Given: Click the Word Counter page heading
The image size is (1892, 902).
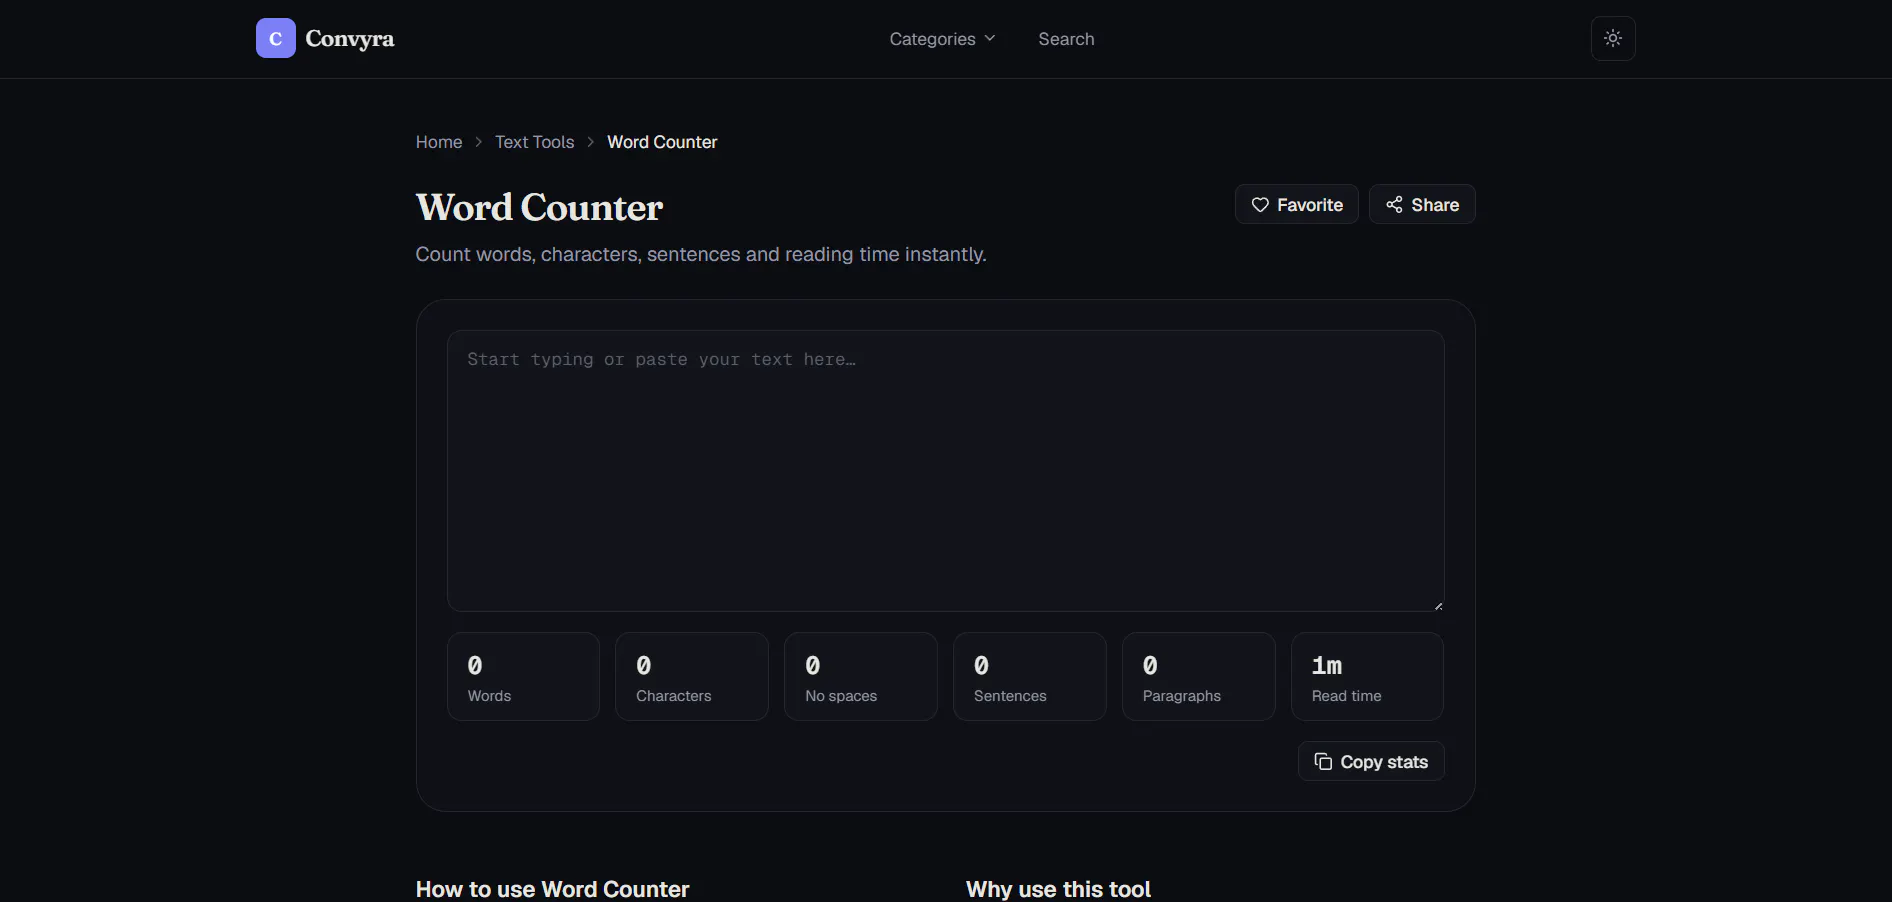Looking at the screenshot, I should click(539, 207).
